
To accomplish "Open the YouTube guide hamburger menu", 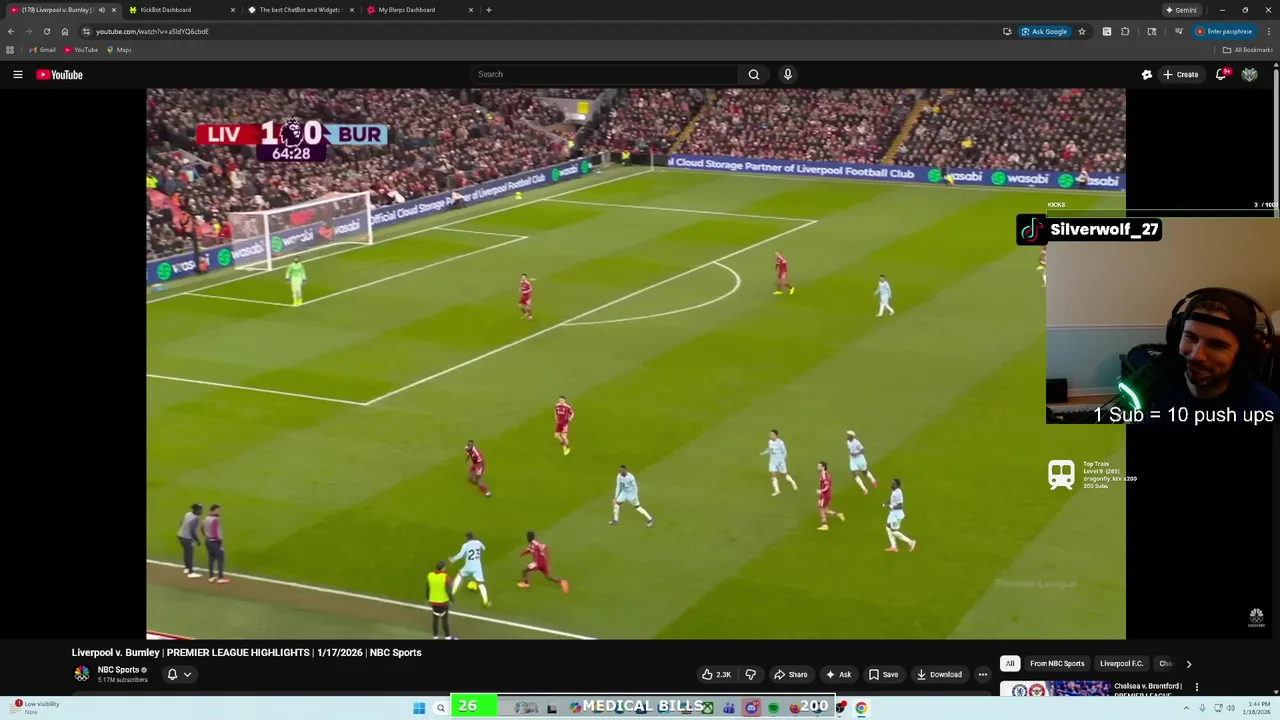I will 18,74.
